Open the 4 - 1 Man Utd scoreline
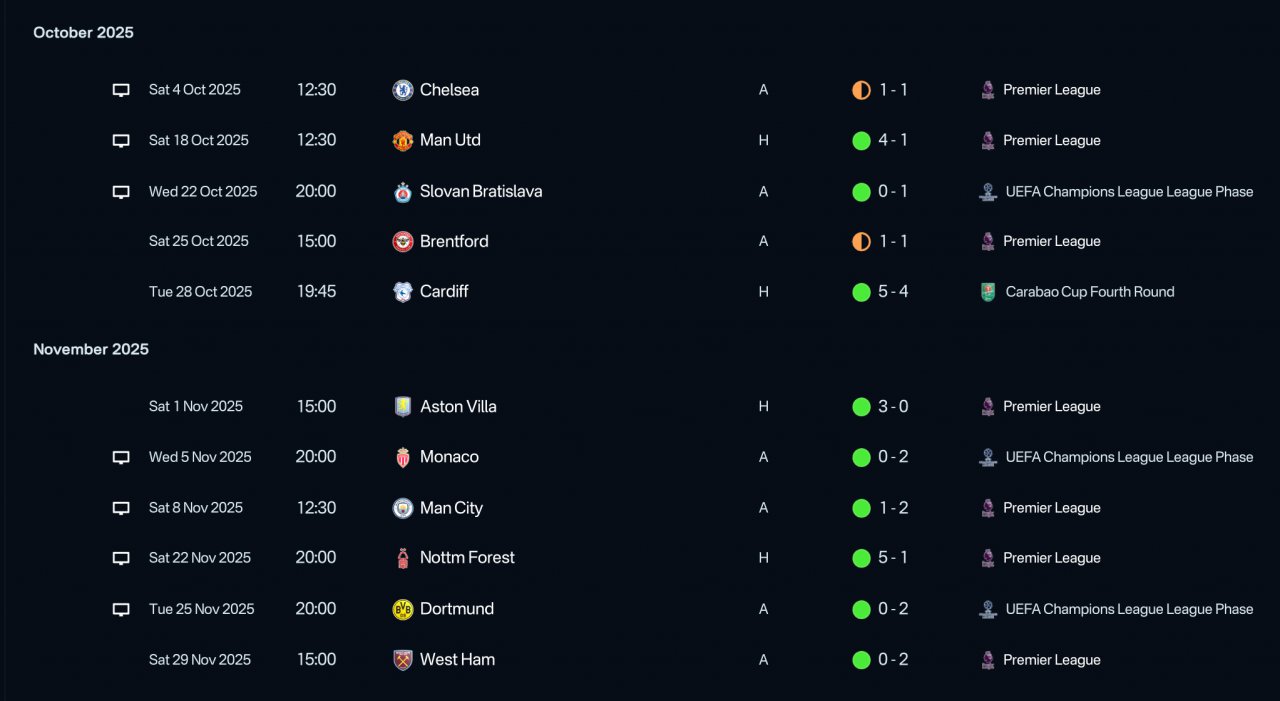This screenshot has width=1280, height=701. point(893,141)
